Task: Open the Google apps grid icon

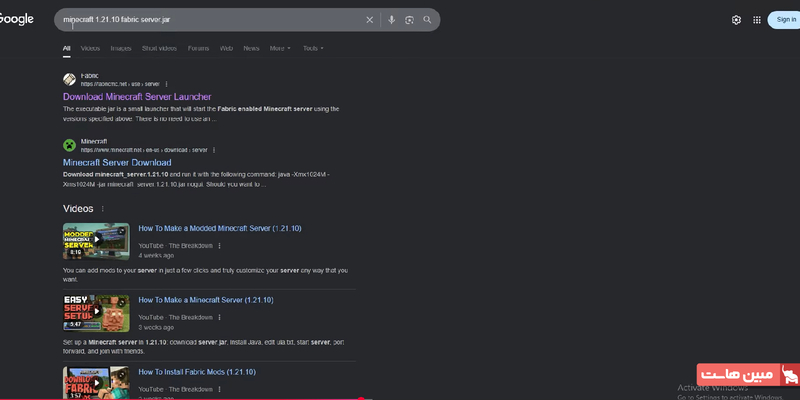Action: [757, 20]
